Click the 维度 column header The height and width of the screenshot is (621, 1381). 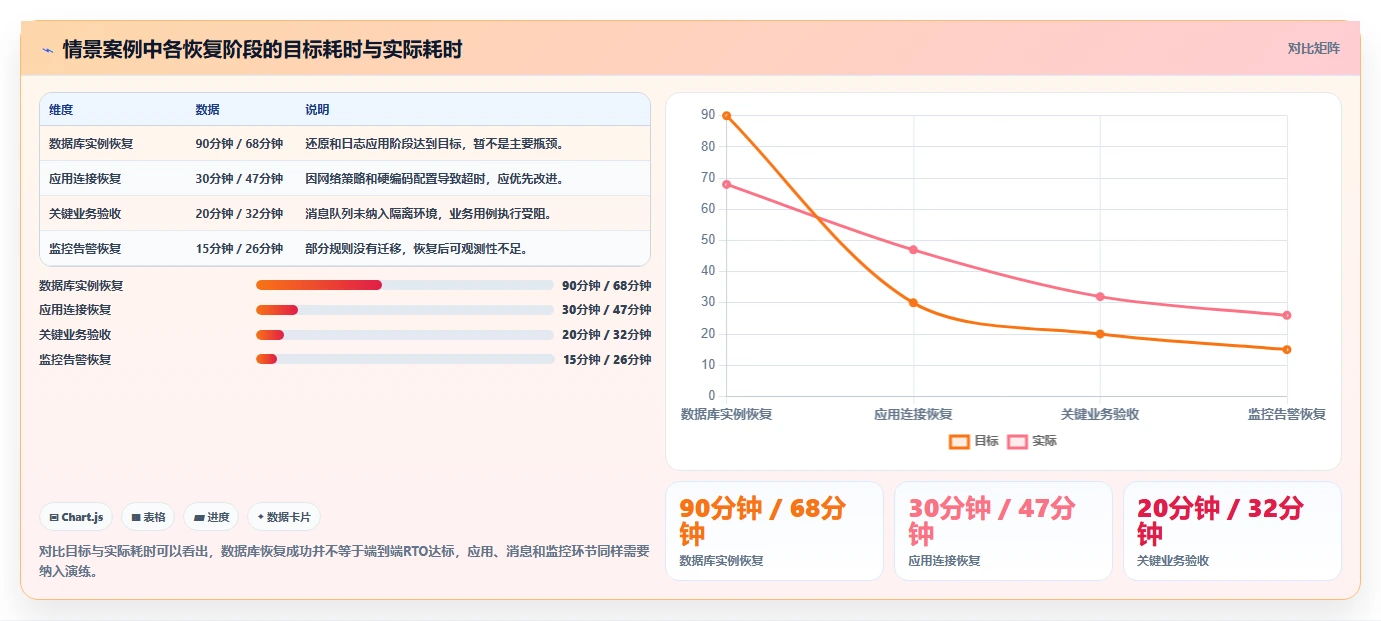pyautogui.click(x=61, y=110)
